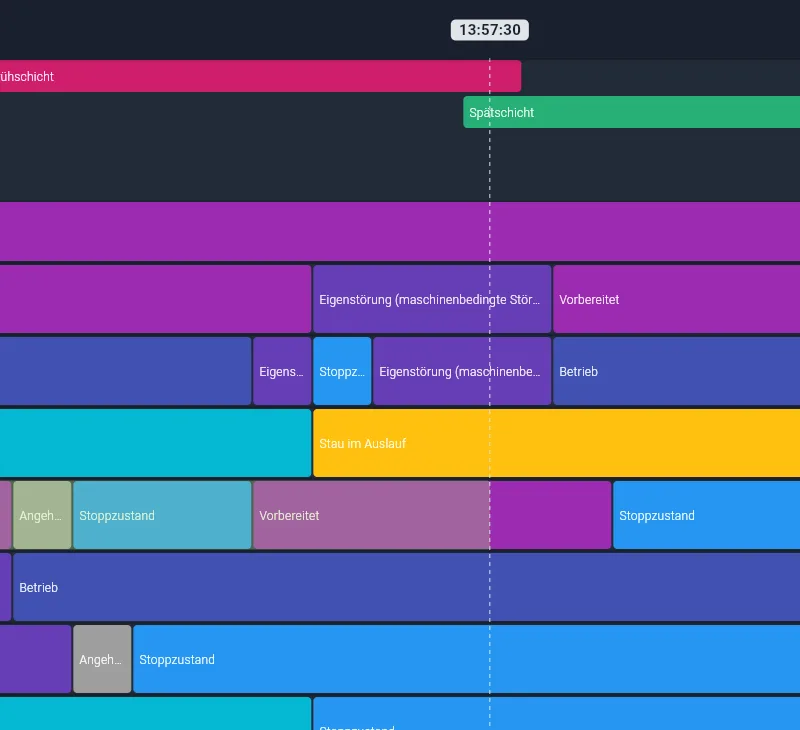Click the 13:57:30 time cursor label
The image size is (800, 730).
click(489, 30)
